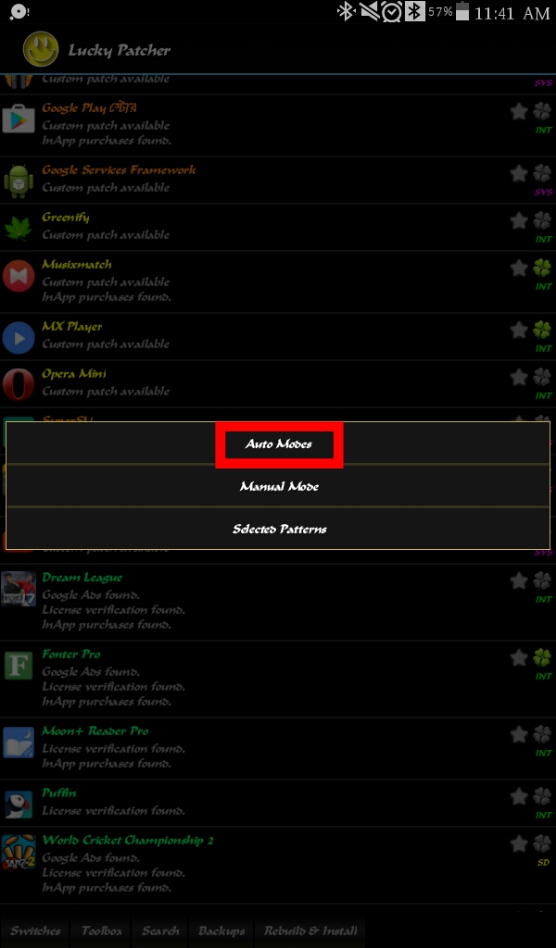Tap the Opera Mini red O icon
This screenshot has height=948, width=556.
tap(18, 385)
